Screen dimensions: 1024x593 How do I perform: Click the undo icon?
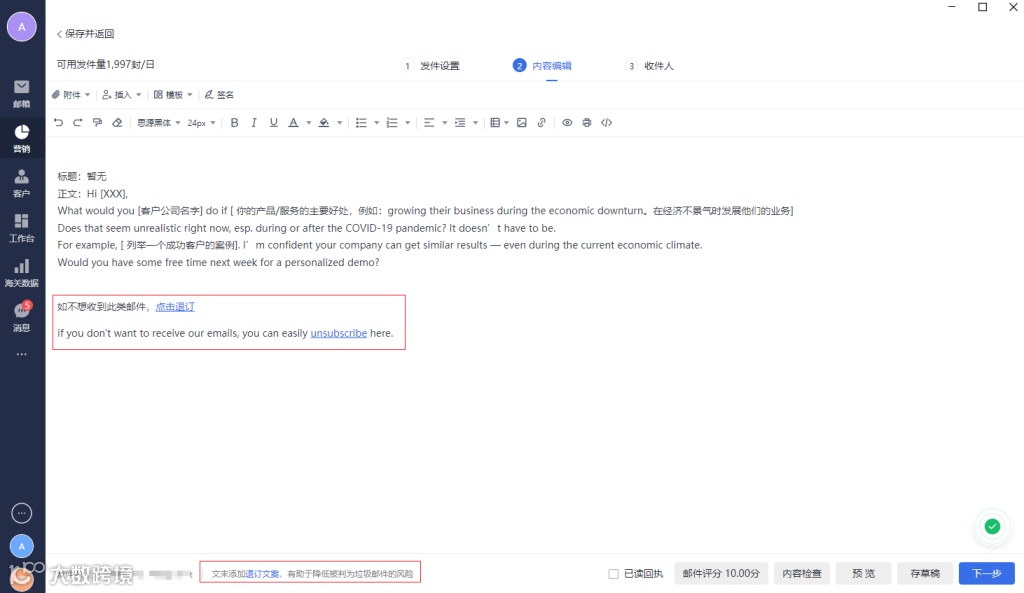point(58,123)
